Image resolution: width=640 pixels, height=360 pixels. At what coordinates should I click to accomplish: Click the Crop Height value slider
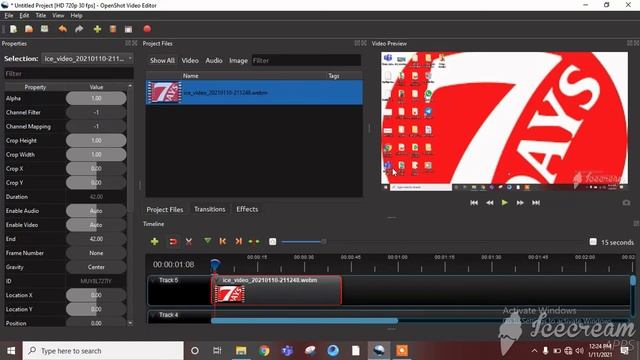96,140
